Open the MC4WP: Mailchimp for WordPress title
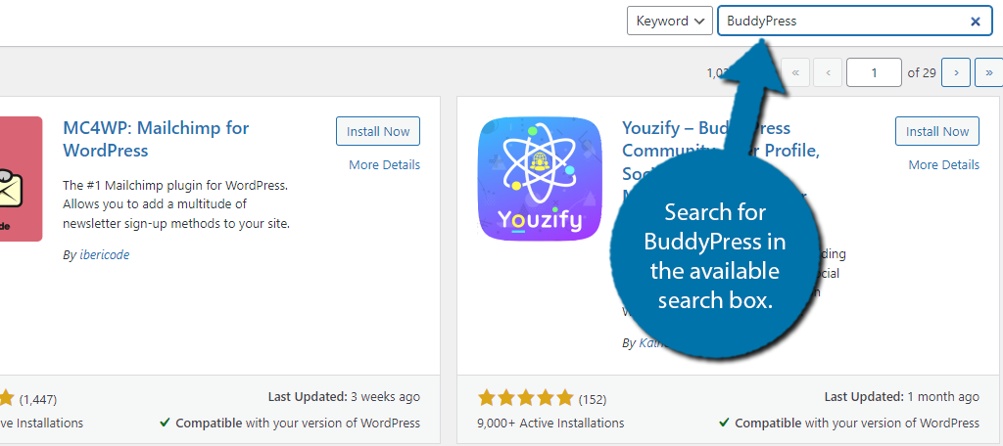Screen dimensions: 1003x446 click(156, 139)
